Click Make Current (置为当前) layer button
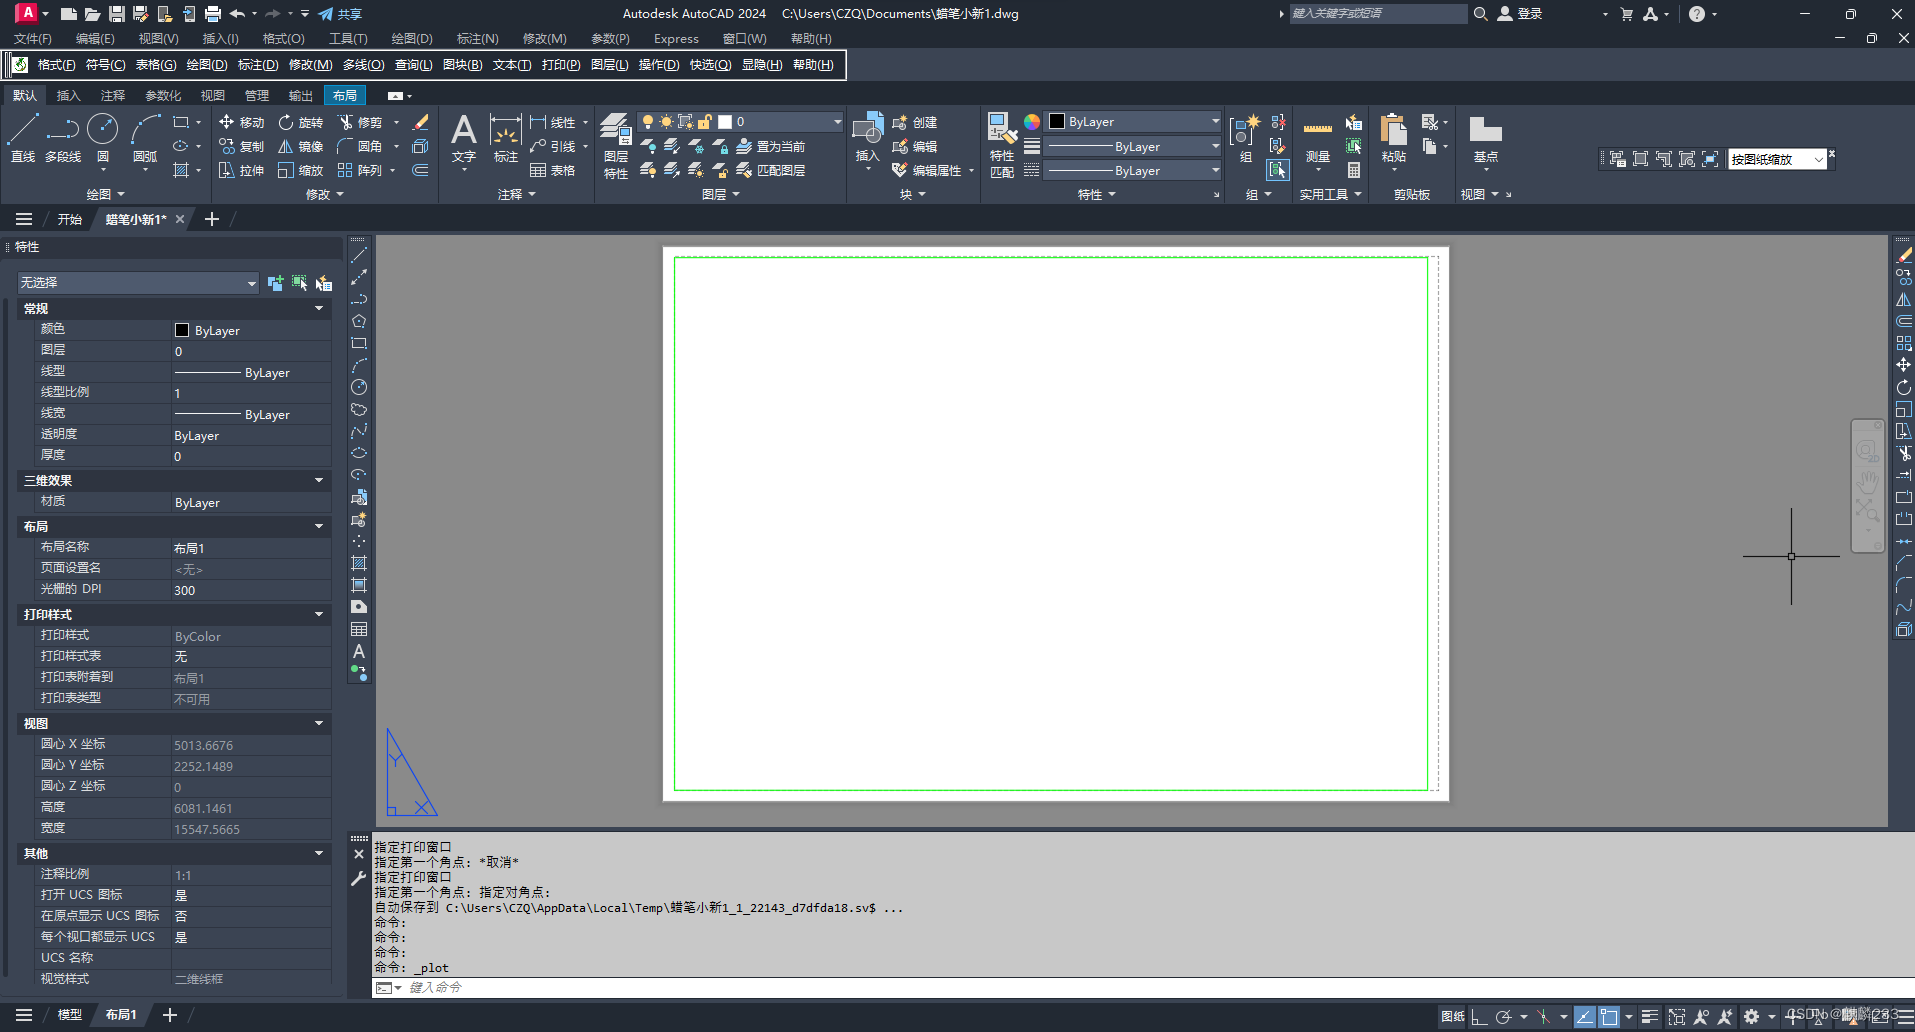Viewport: 1915px width, 1032px height. pos(771,146)
